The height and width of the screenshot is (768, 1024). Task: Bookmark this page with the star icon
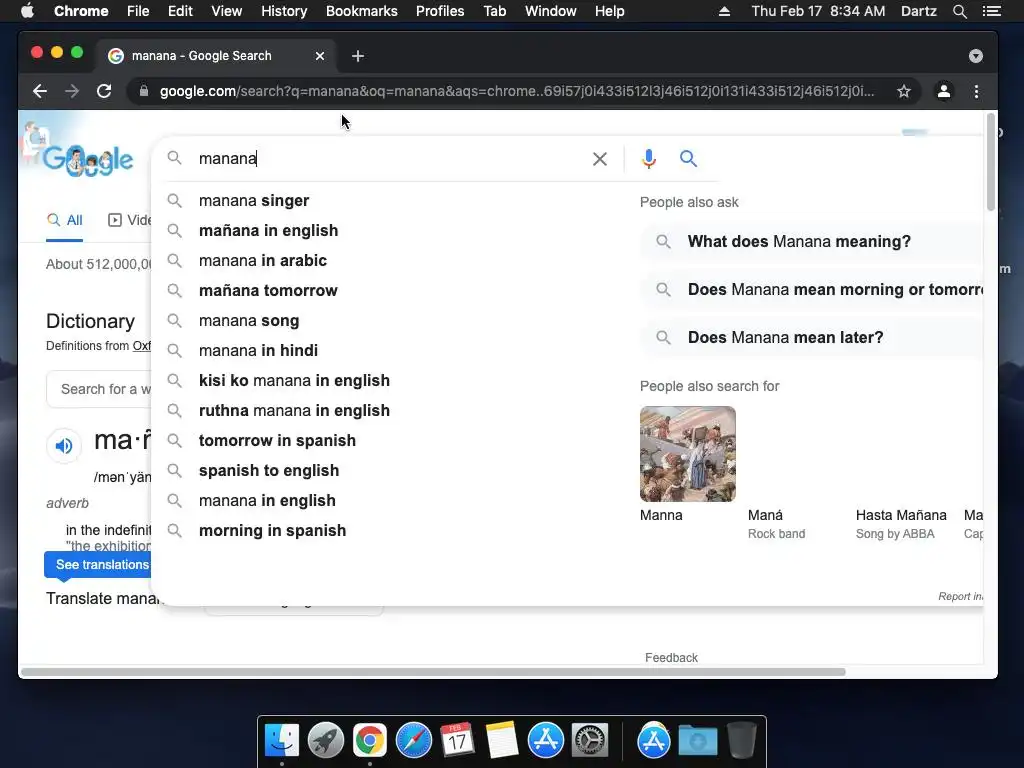pyautogui.click(x=904, y=91)
